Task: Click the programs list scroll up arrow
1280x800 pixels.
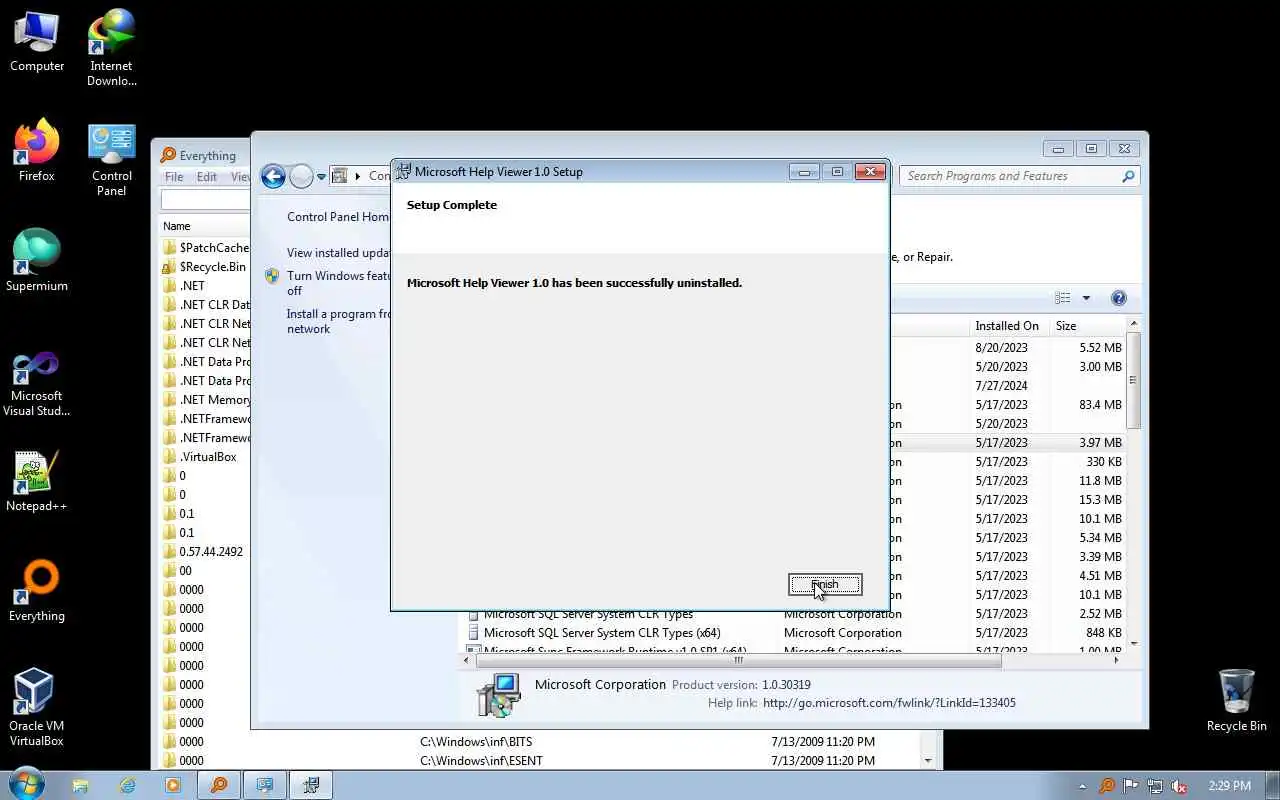Action: point(1133,324)
